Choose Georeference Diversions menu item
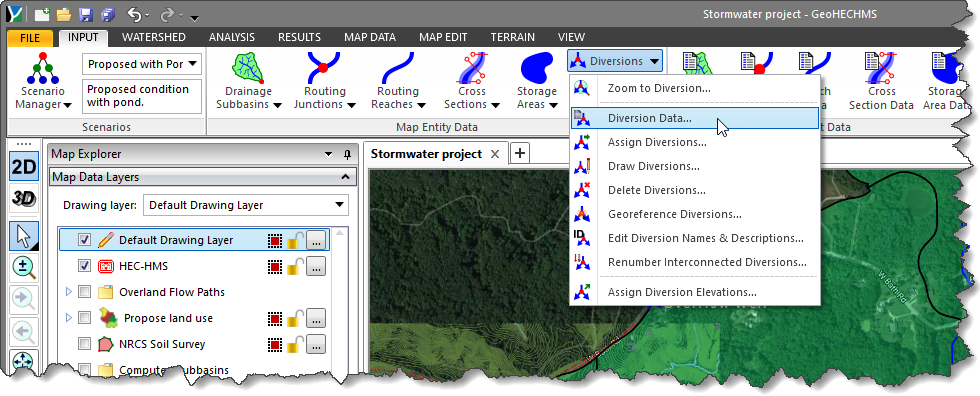The width and height of the screenshot is (980, 396). pyautogui.click(x=694, y=214)
